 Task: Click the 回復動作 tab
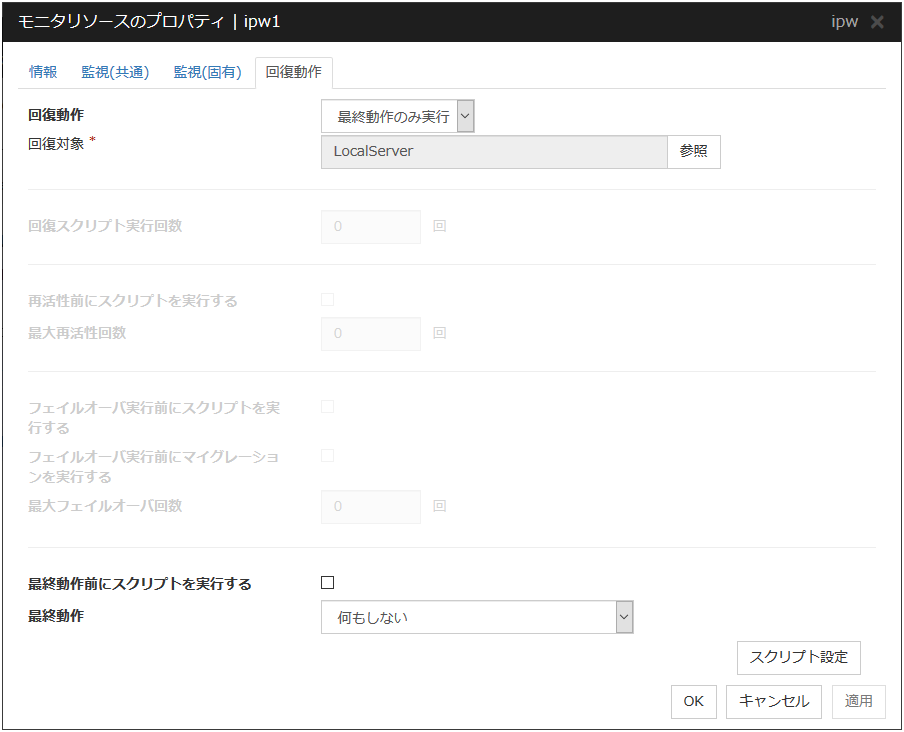(294, 72)
